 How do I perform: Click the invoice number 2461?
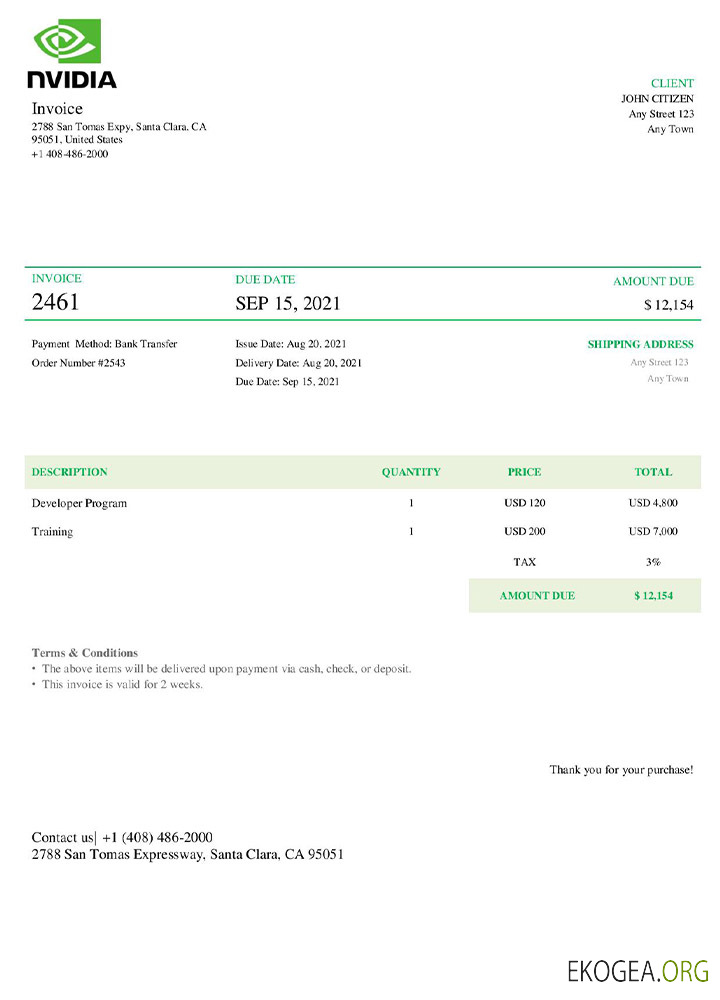tap(55, 302)
